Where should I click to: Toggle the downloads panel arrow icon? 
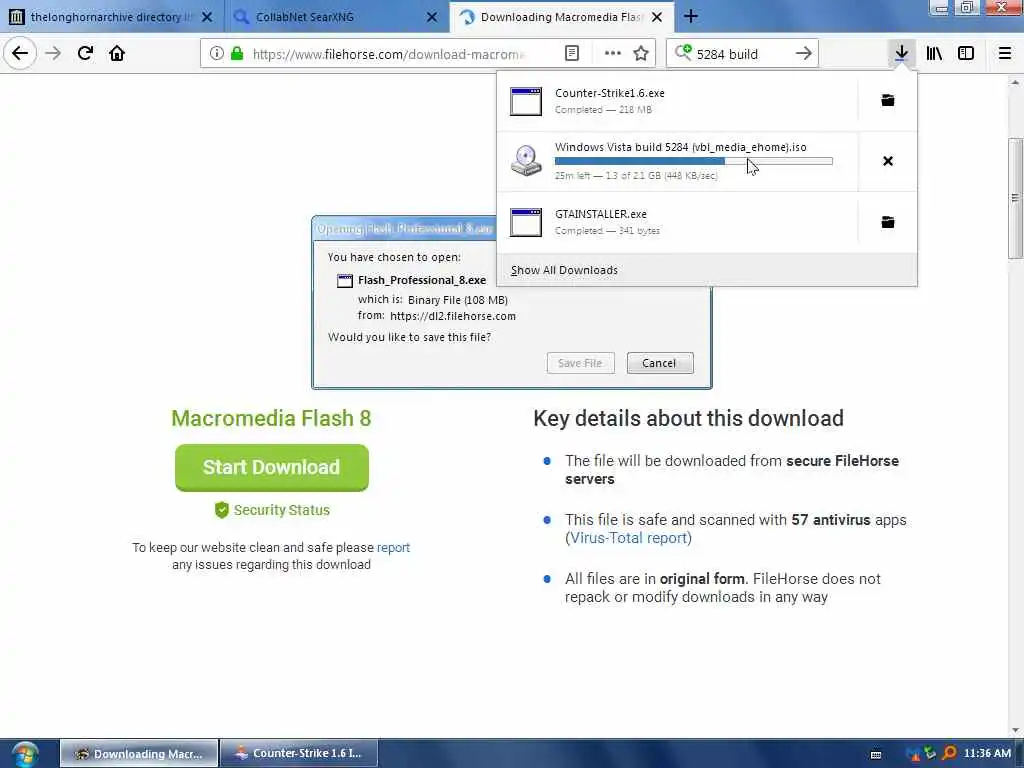901,54
